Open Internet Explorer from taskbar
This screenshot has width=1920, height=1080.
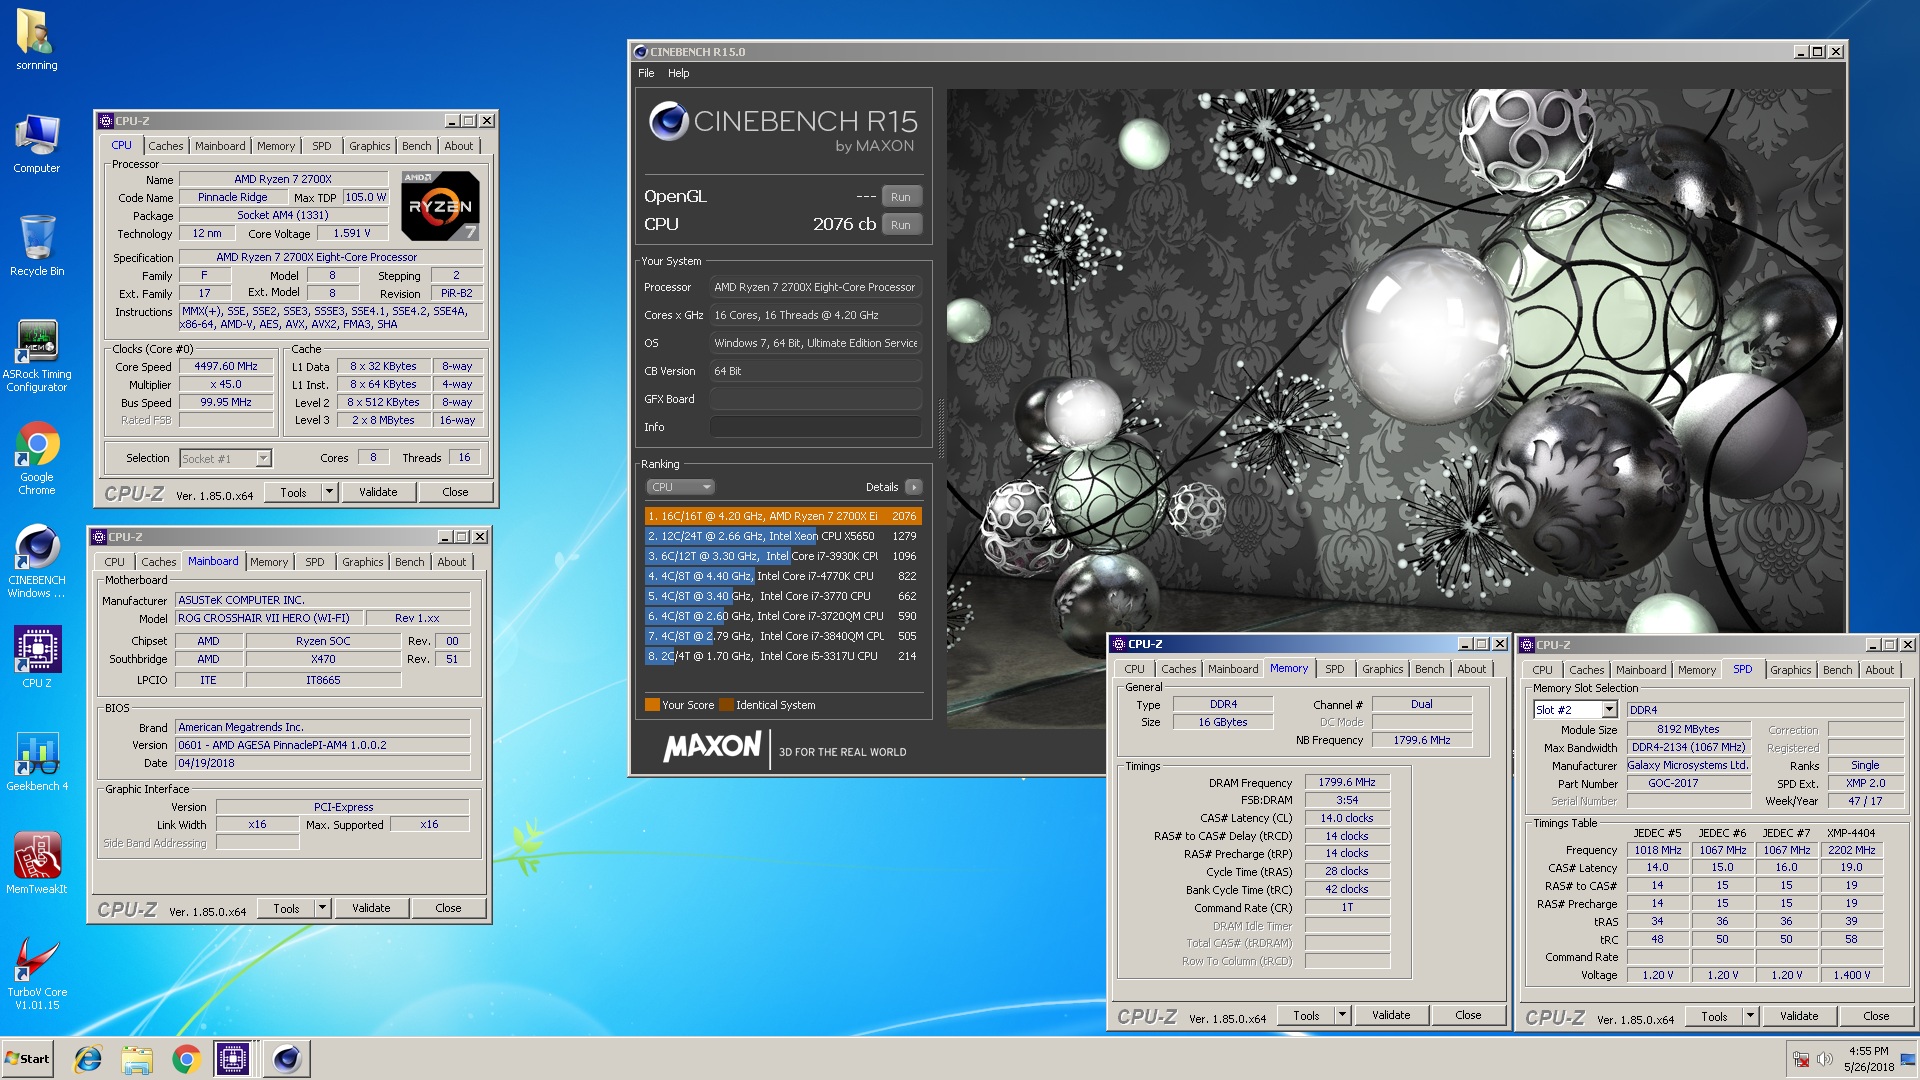(x=88, y=1059)
